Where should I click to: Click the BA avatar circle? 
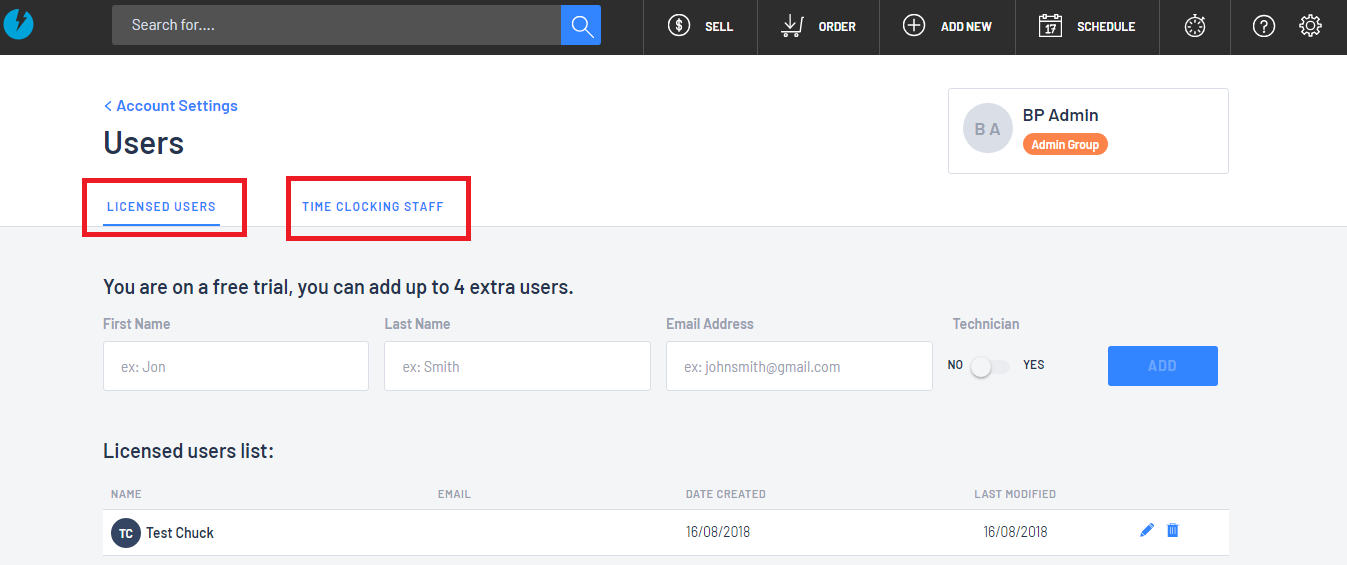click(988, 129)
